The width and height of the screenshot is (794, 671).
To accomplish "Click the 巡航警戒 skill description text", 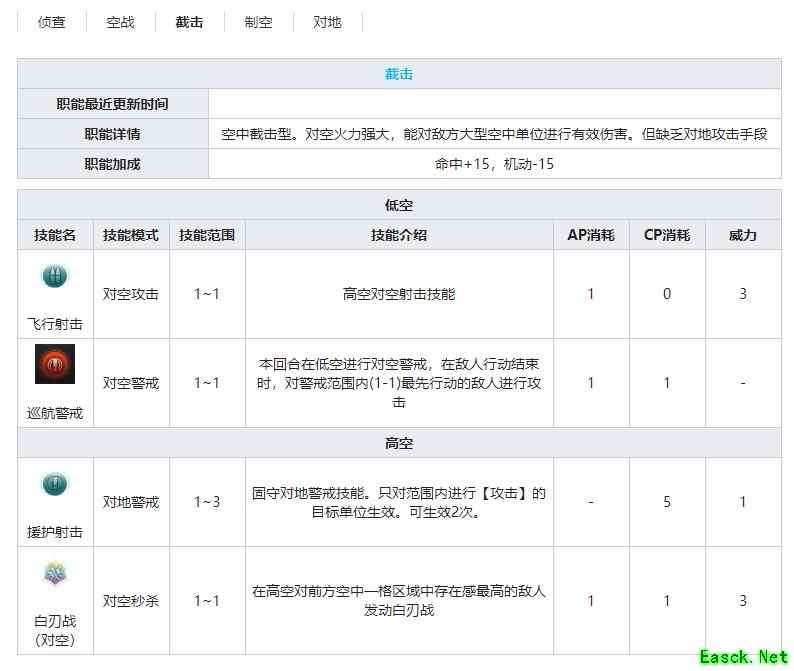I will click(399, 383).
